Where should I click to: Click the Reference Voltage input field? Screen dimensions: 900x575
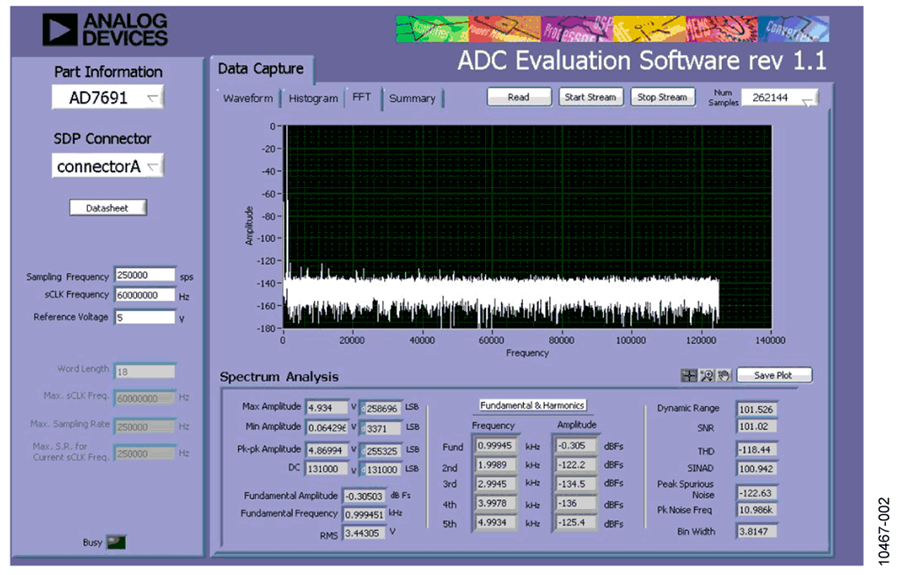point(145,317)
